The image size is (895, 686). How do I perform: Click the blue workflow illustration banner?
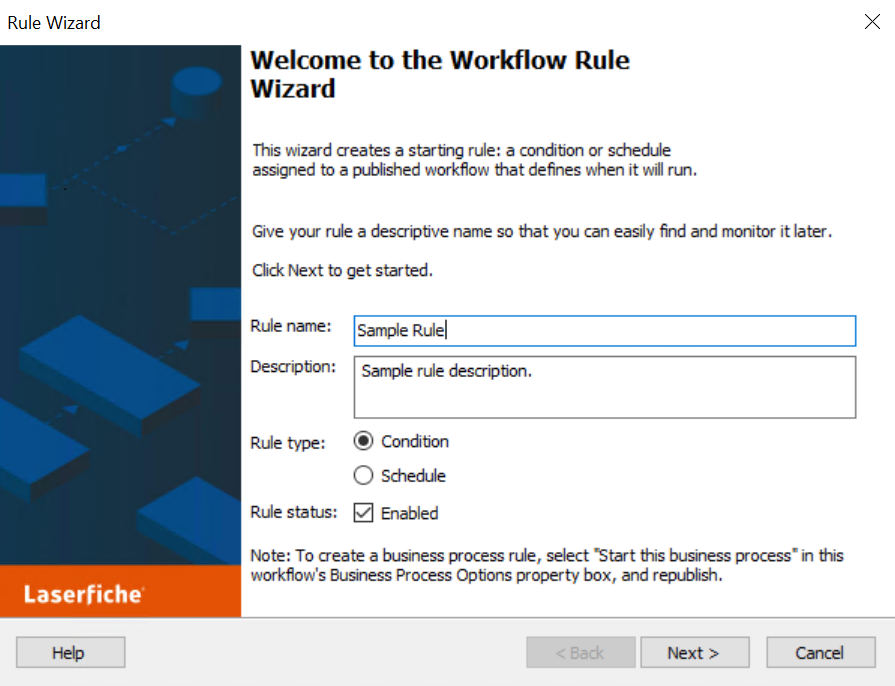(120, 300)
